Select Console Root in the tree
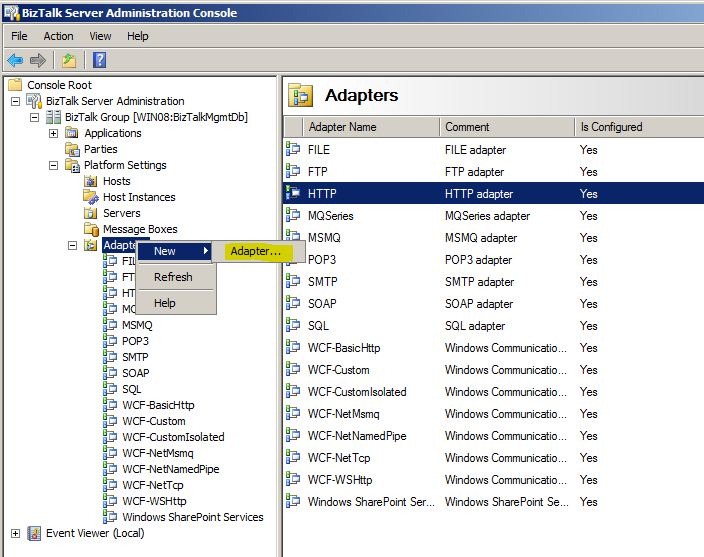Image resolution: width=704 pixels, height=557 pixels. pyautogui.click(x=59, y=85)
